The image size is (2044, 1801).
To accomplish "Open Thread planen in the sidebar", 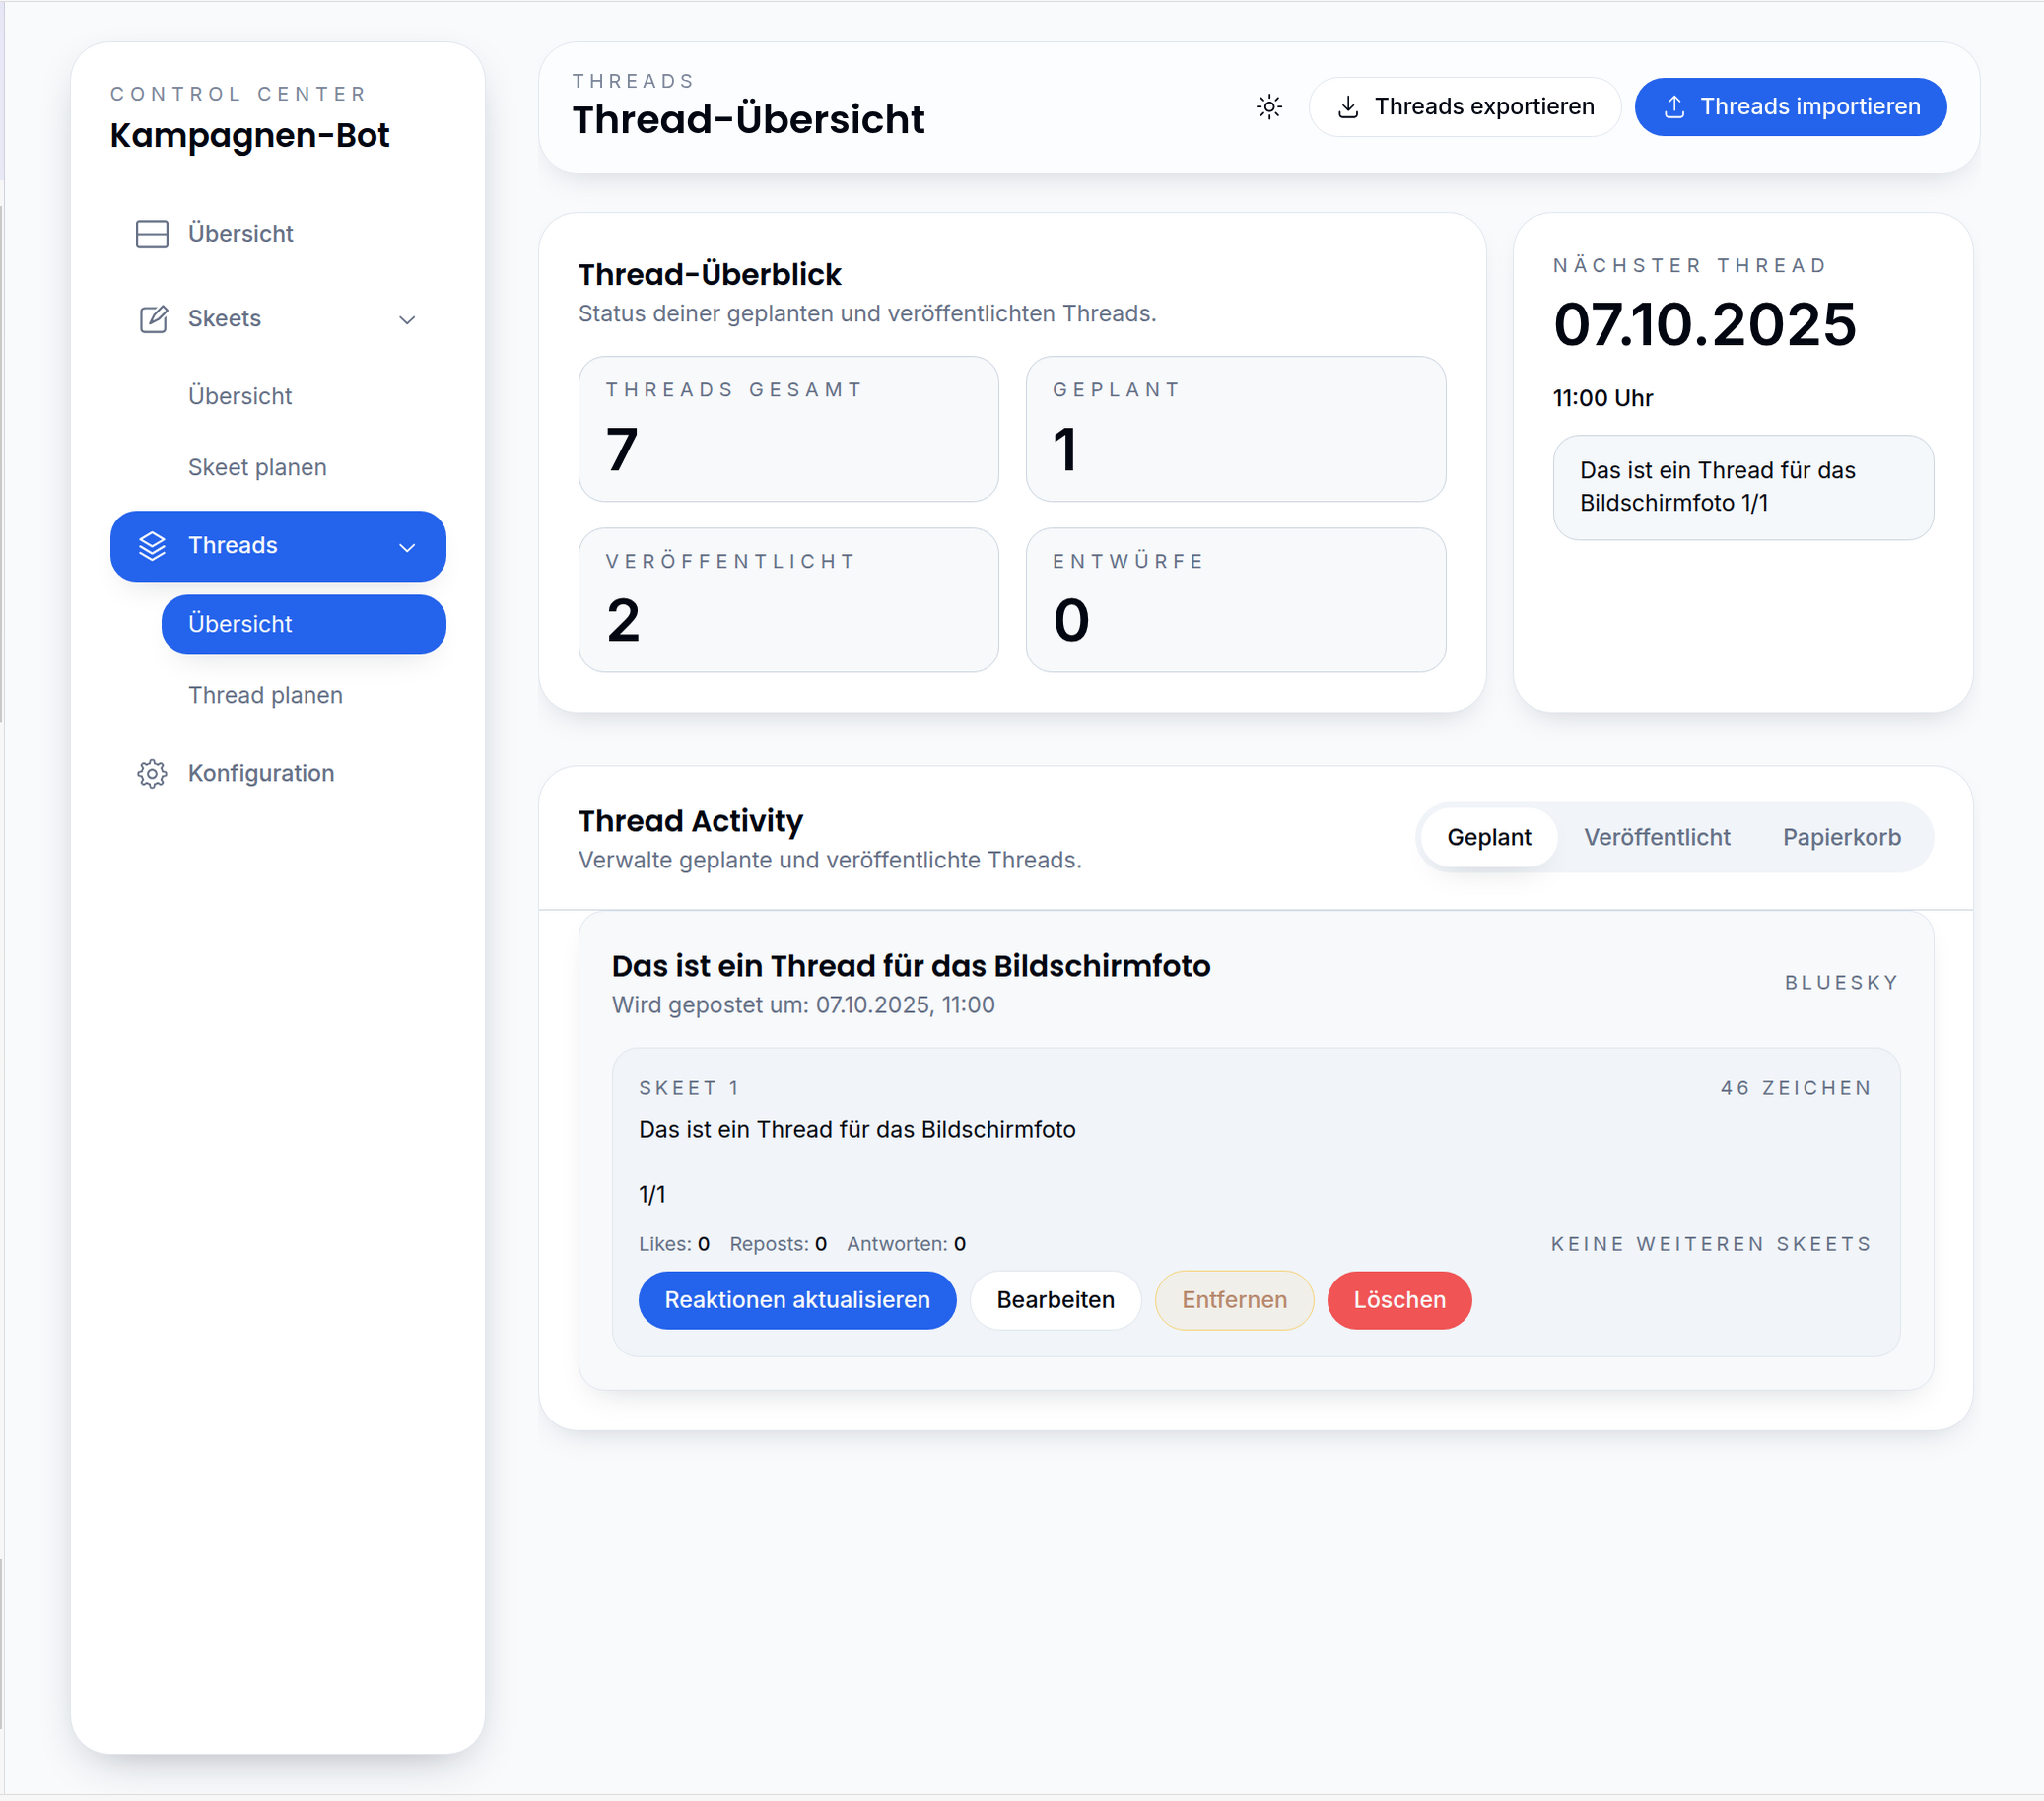I will point(265,695).
